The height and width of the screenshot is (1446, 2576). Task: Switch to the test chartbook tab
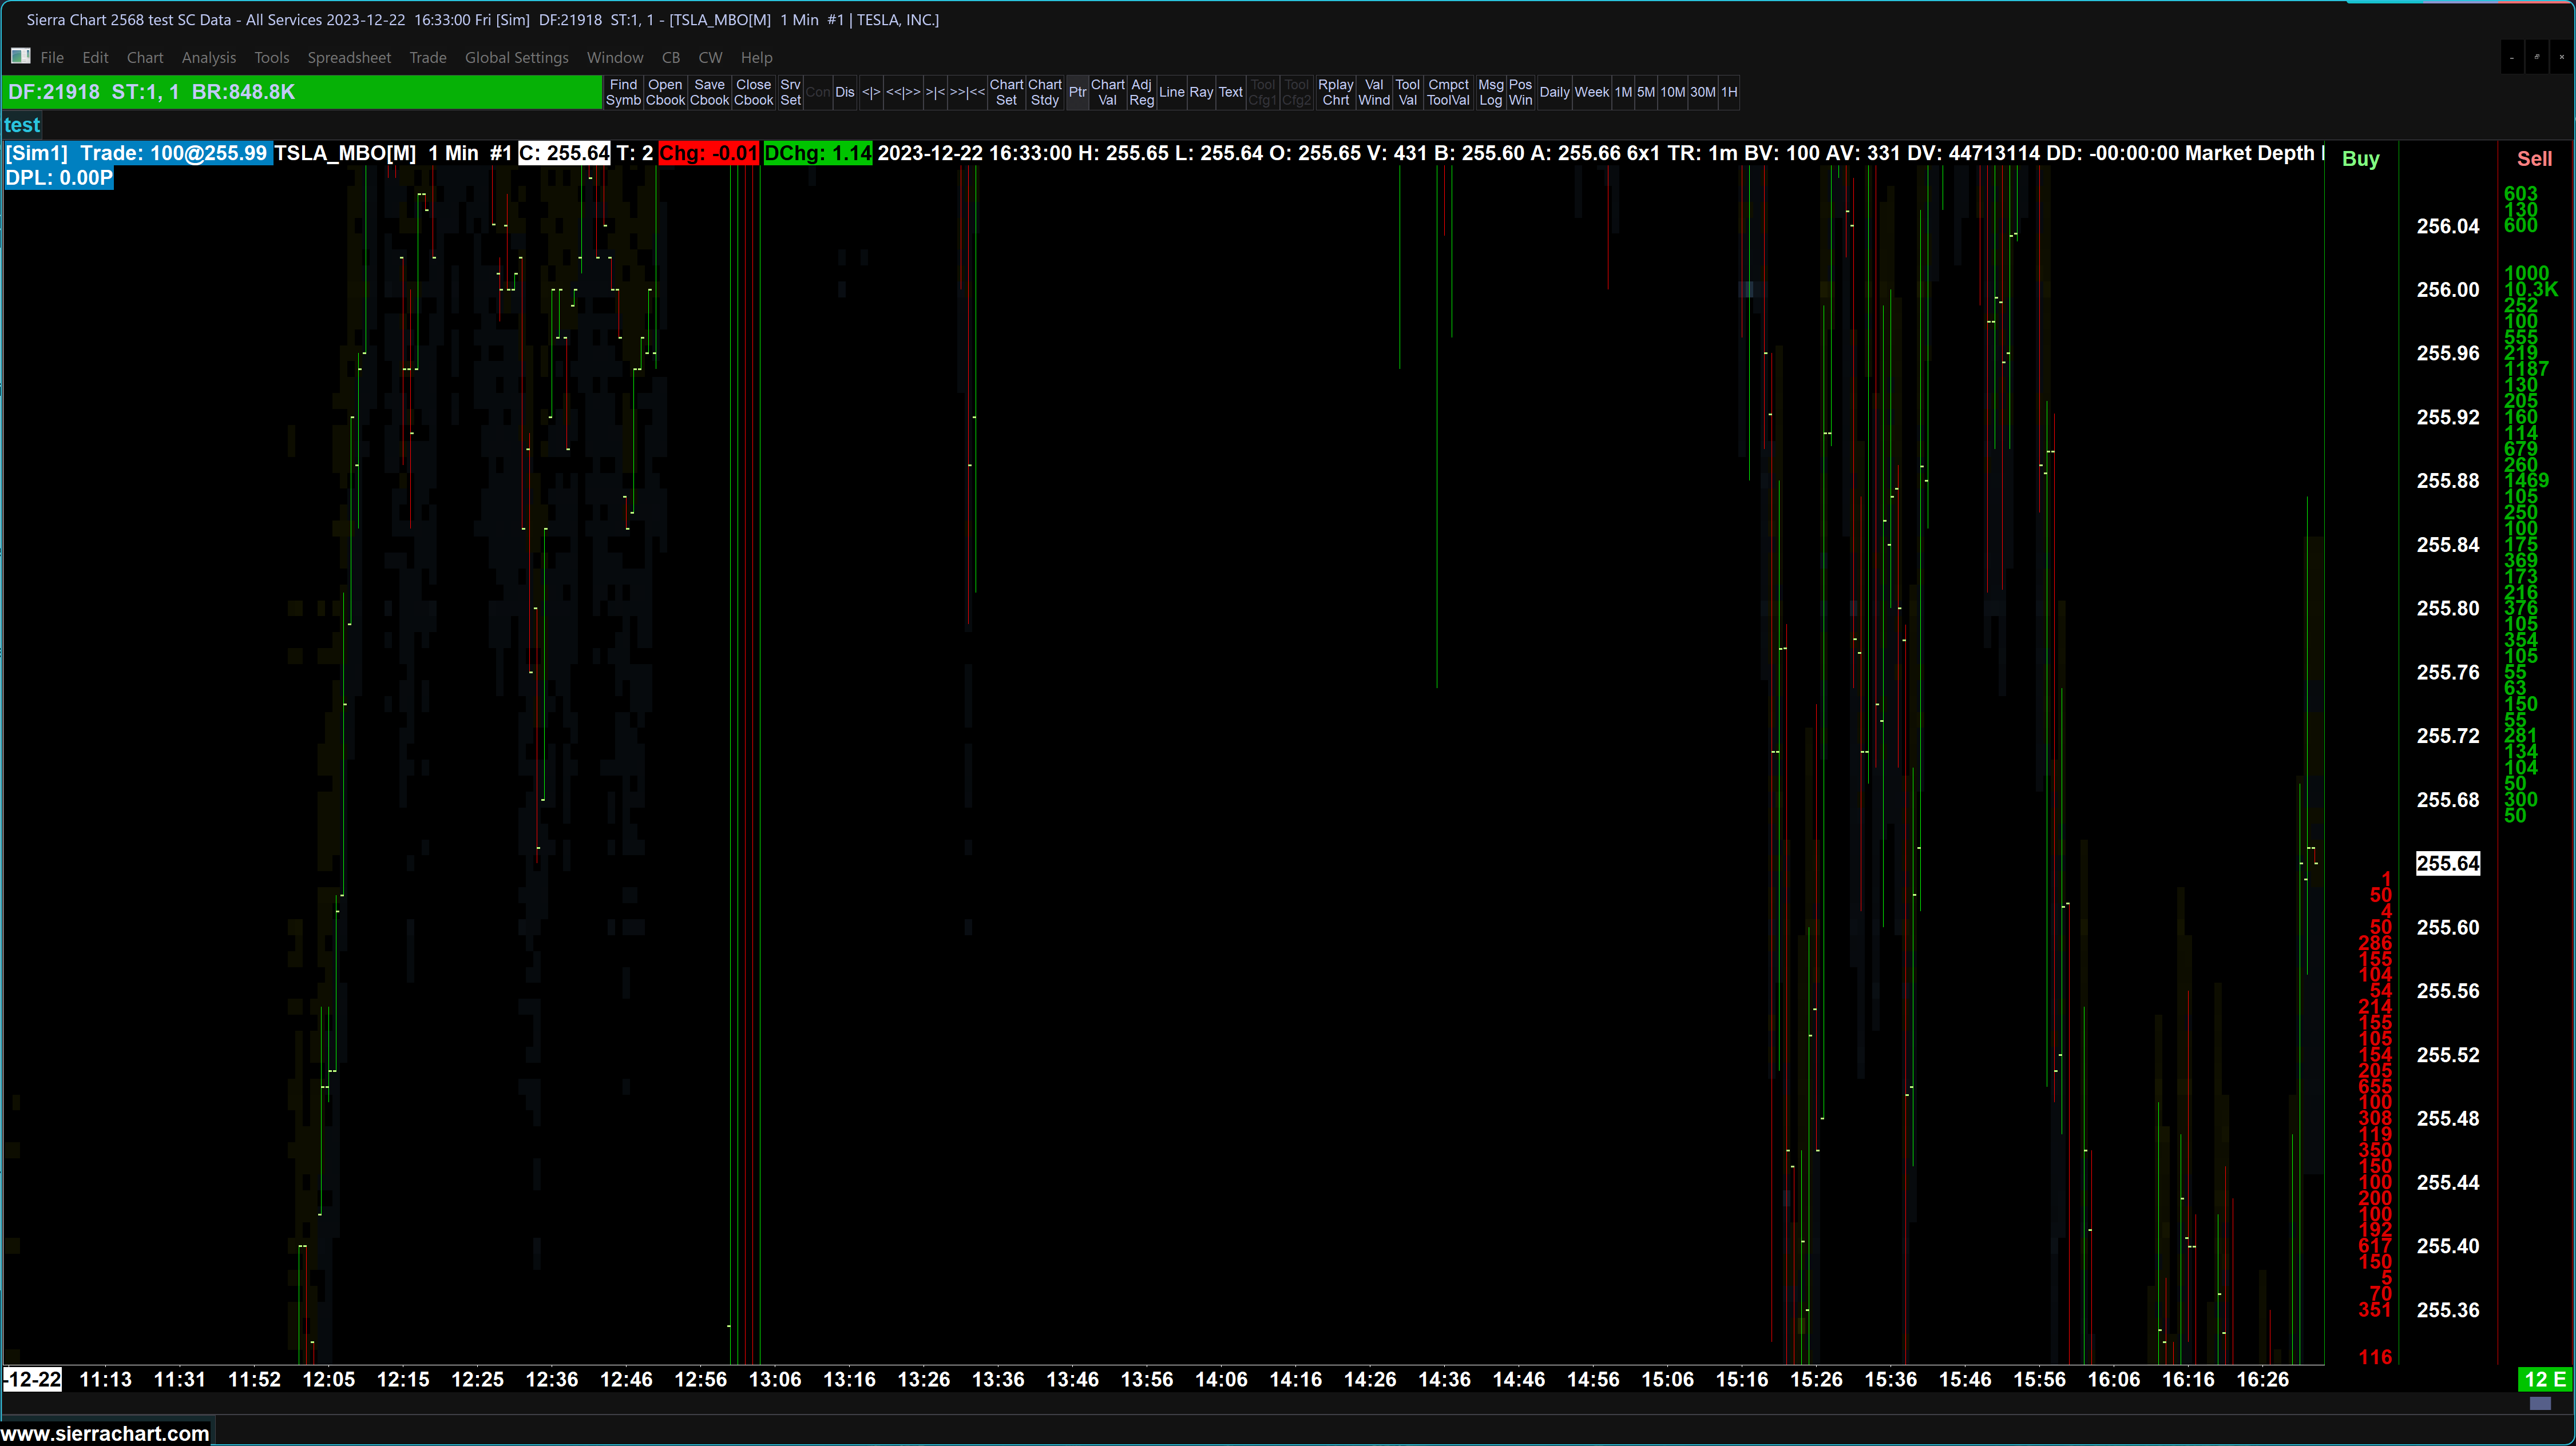coord(22,125)
